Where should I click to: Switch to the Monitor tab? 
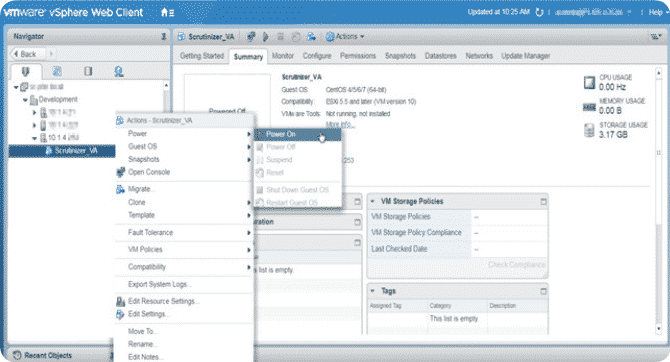283,56
